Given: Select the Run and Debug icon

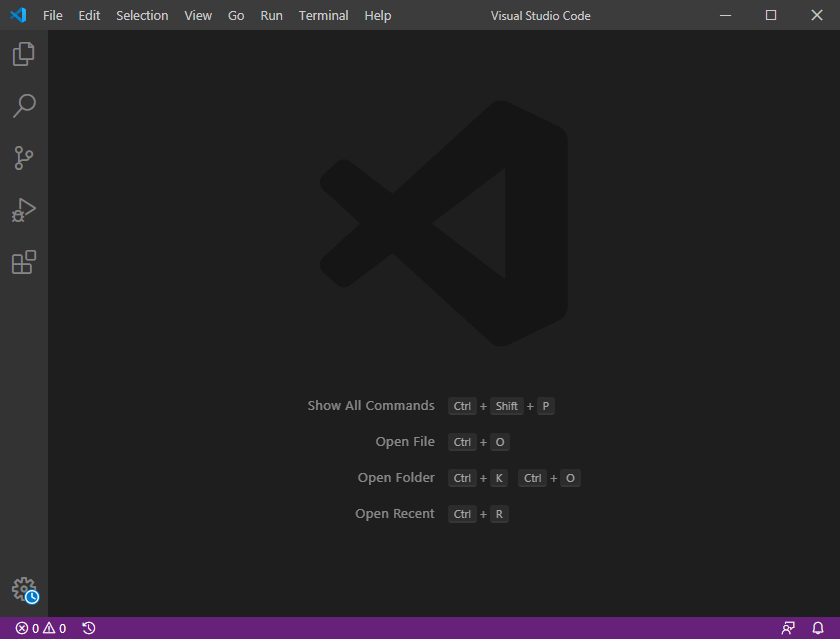Looking at the screenshot, I should (x=23, y=210).
